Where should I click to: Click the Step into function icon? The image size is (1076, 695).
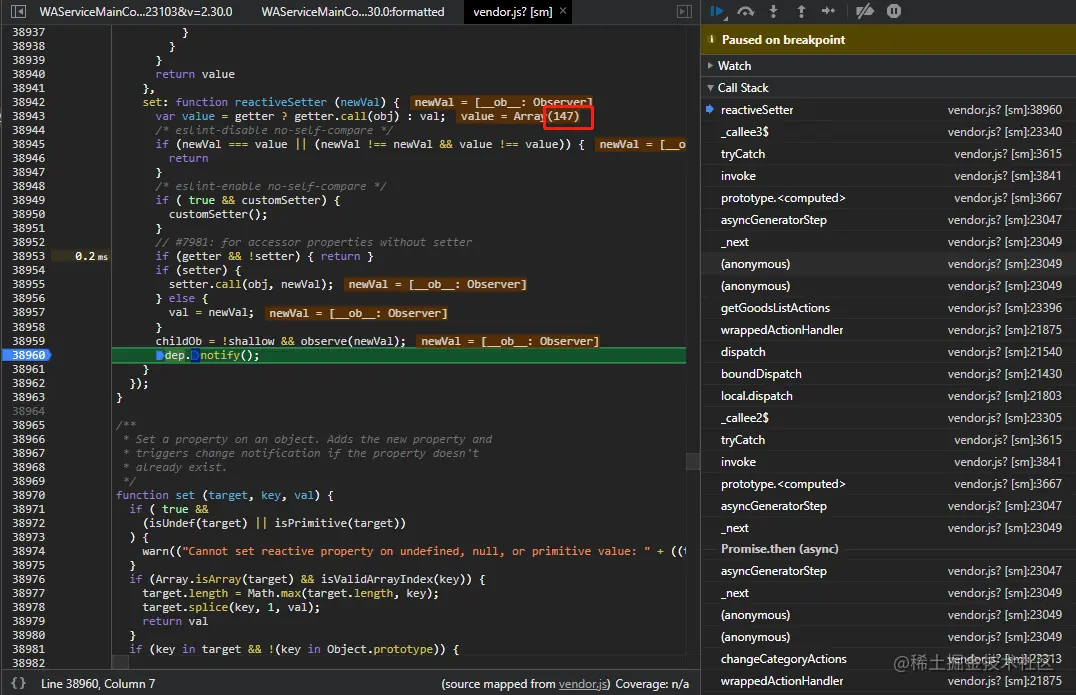coord(773,11)
